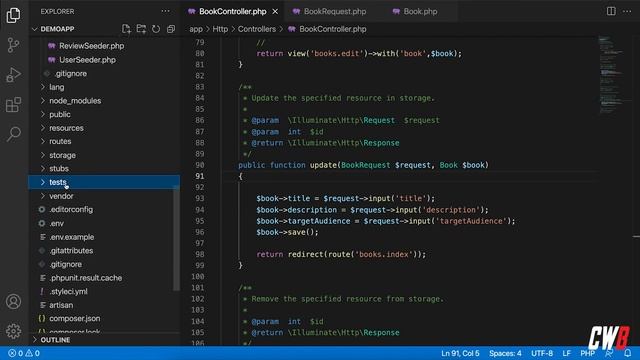Close the BookController.php tab
Image resolution: width=640 pixels, height=360 pixels.
pyautogui.click(x=275, y=11)
